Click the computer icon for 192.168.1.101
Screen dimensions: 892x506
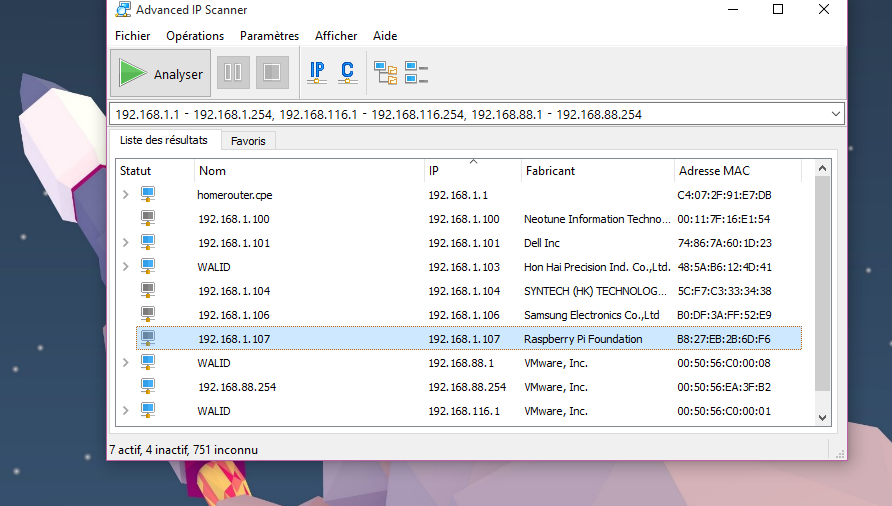148,242
